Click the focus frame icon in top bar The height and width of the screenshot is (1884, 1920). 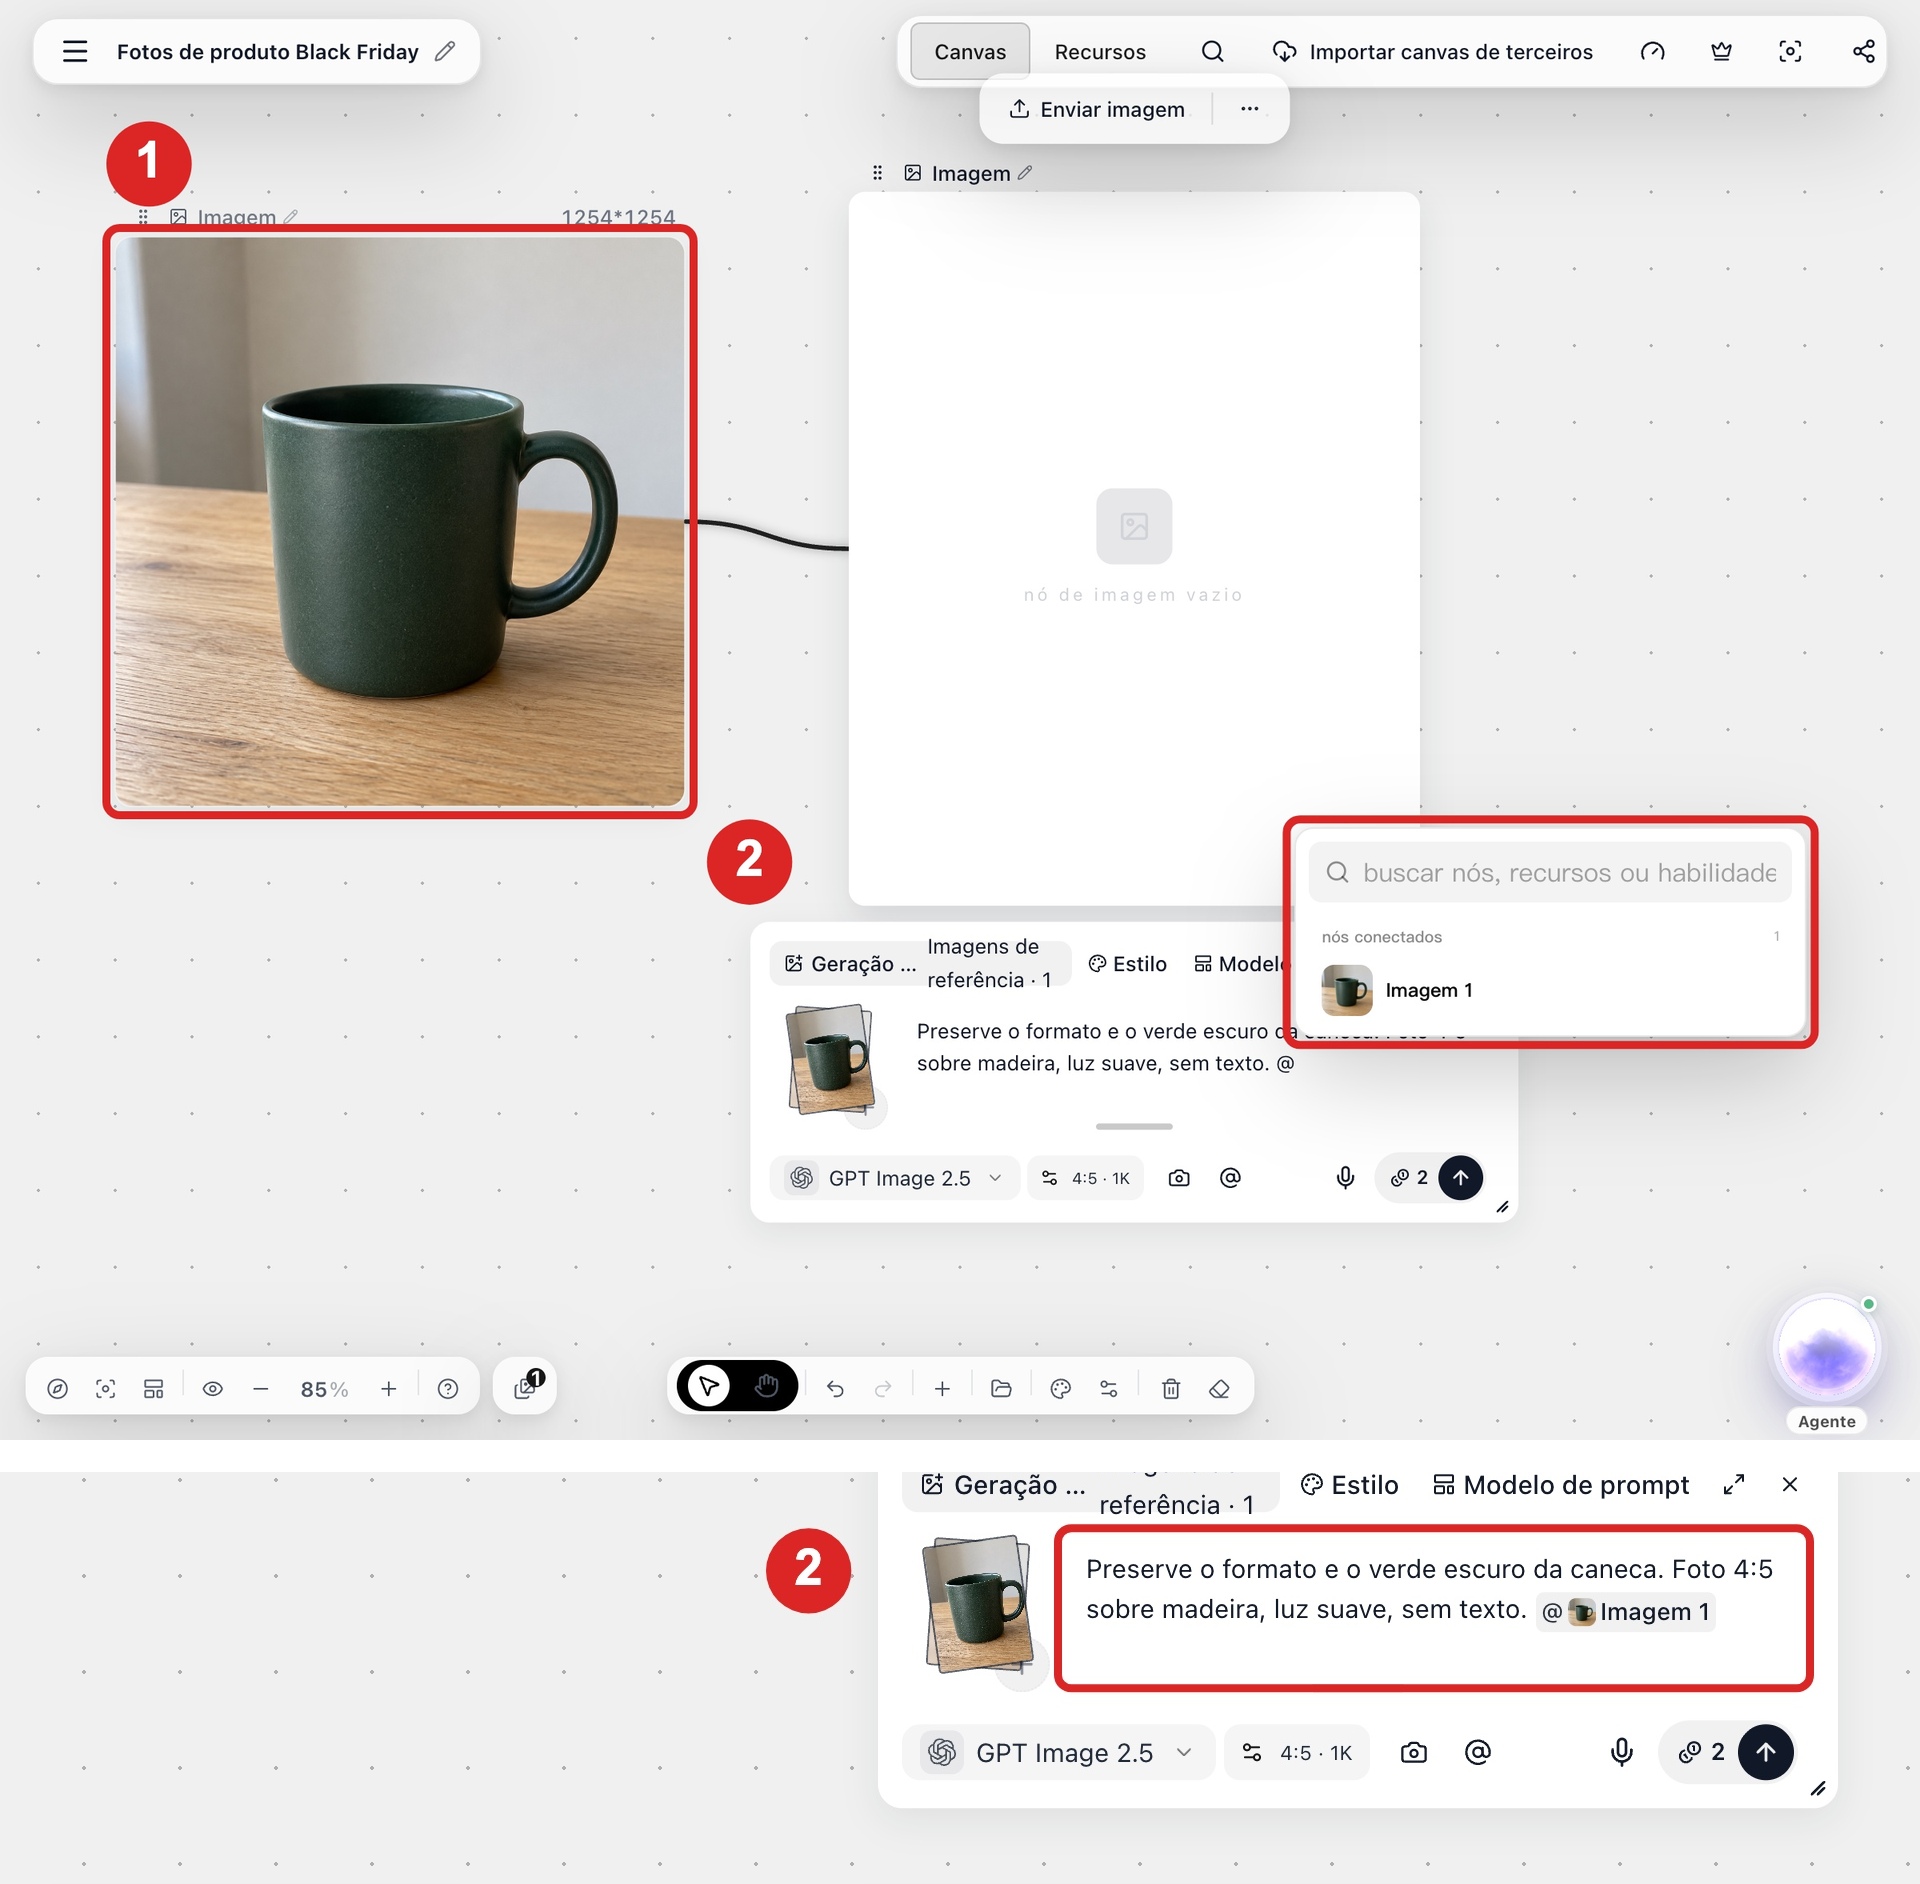(1790, 51)
